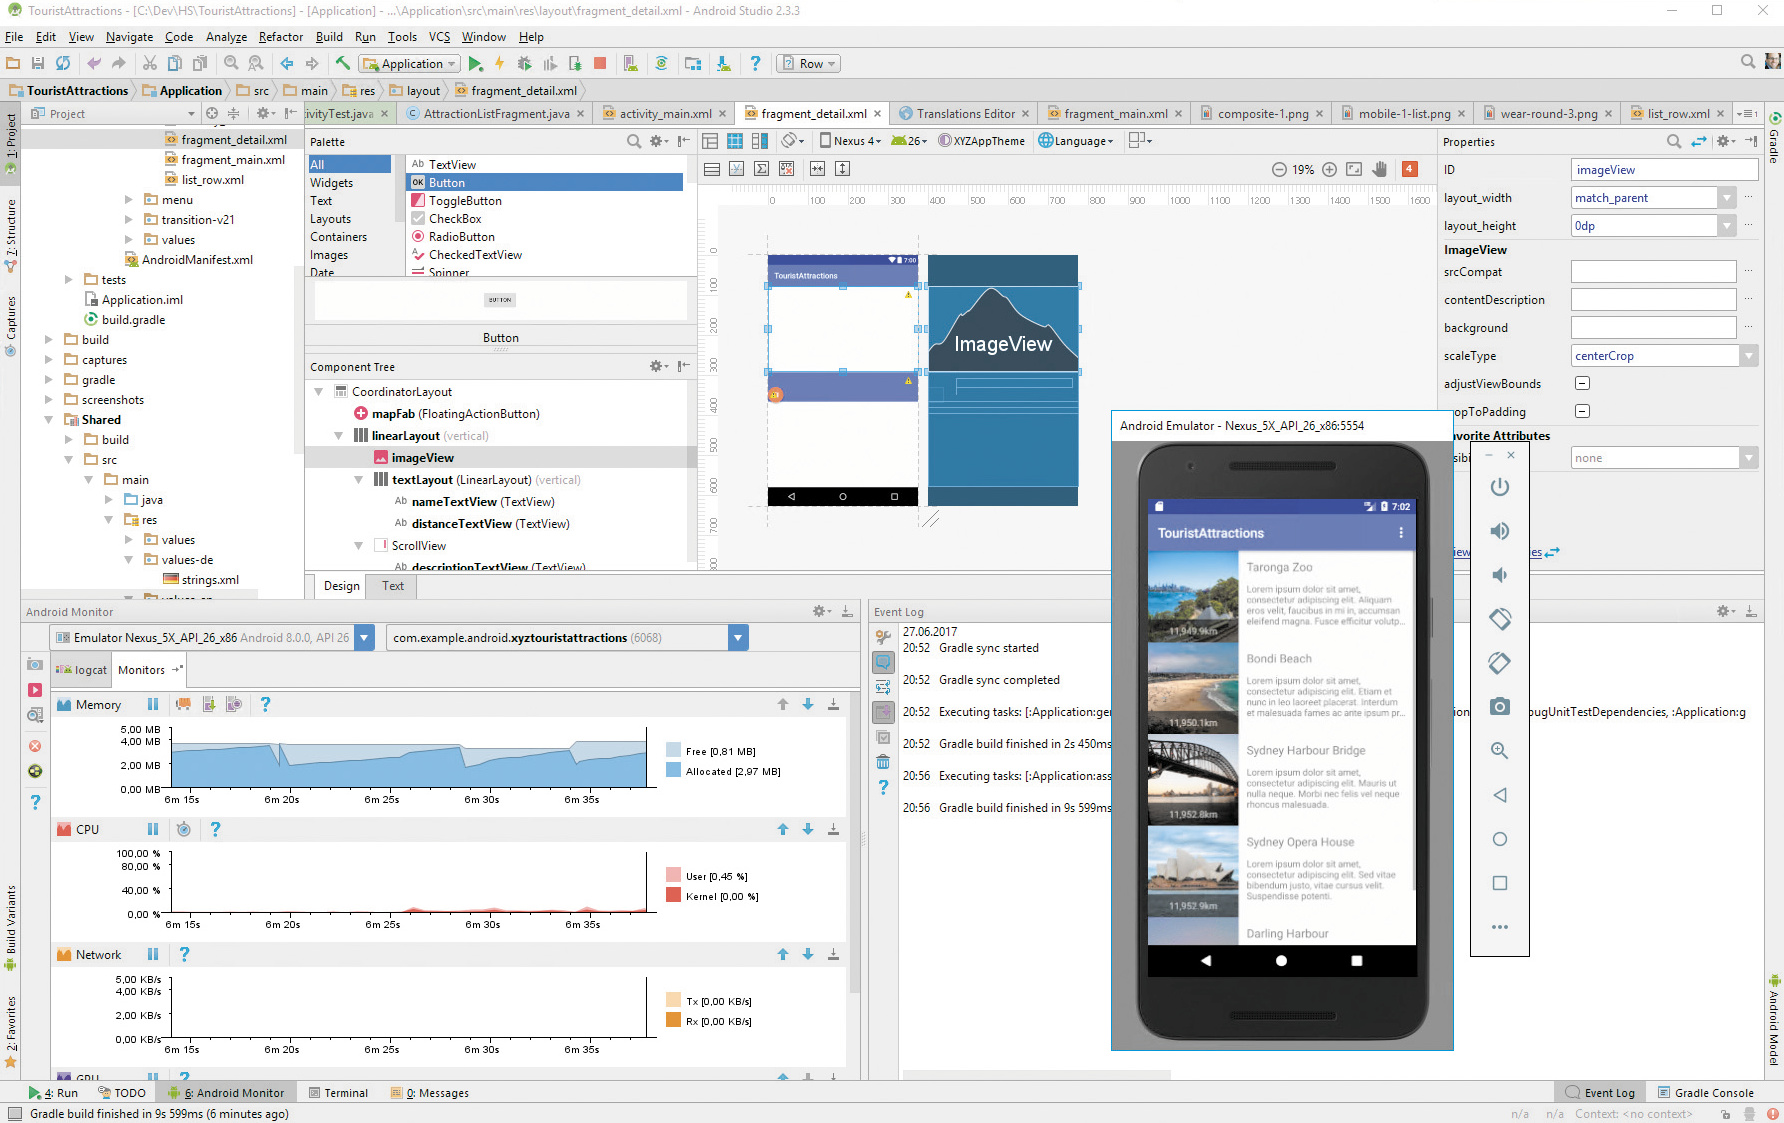The image size is (1784, 1123).
Task: Click the Save All toolbar icon
Action: [38, 63]
